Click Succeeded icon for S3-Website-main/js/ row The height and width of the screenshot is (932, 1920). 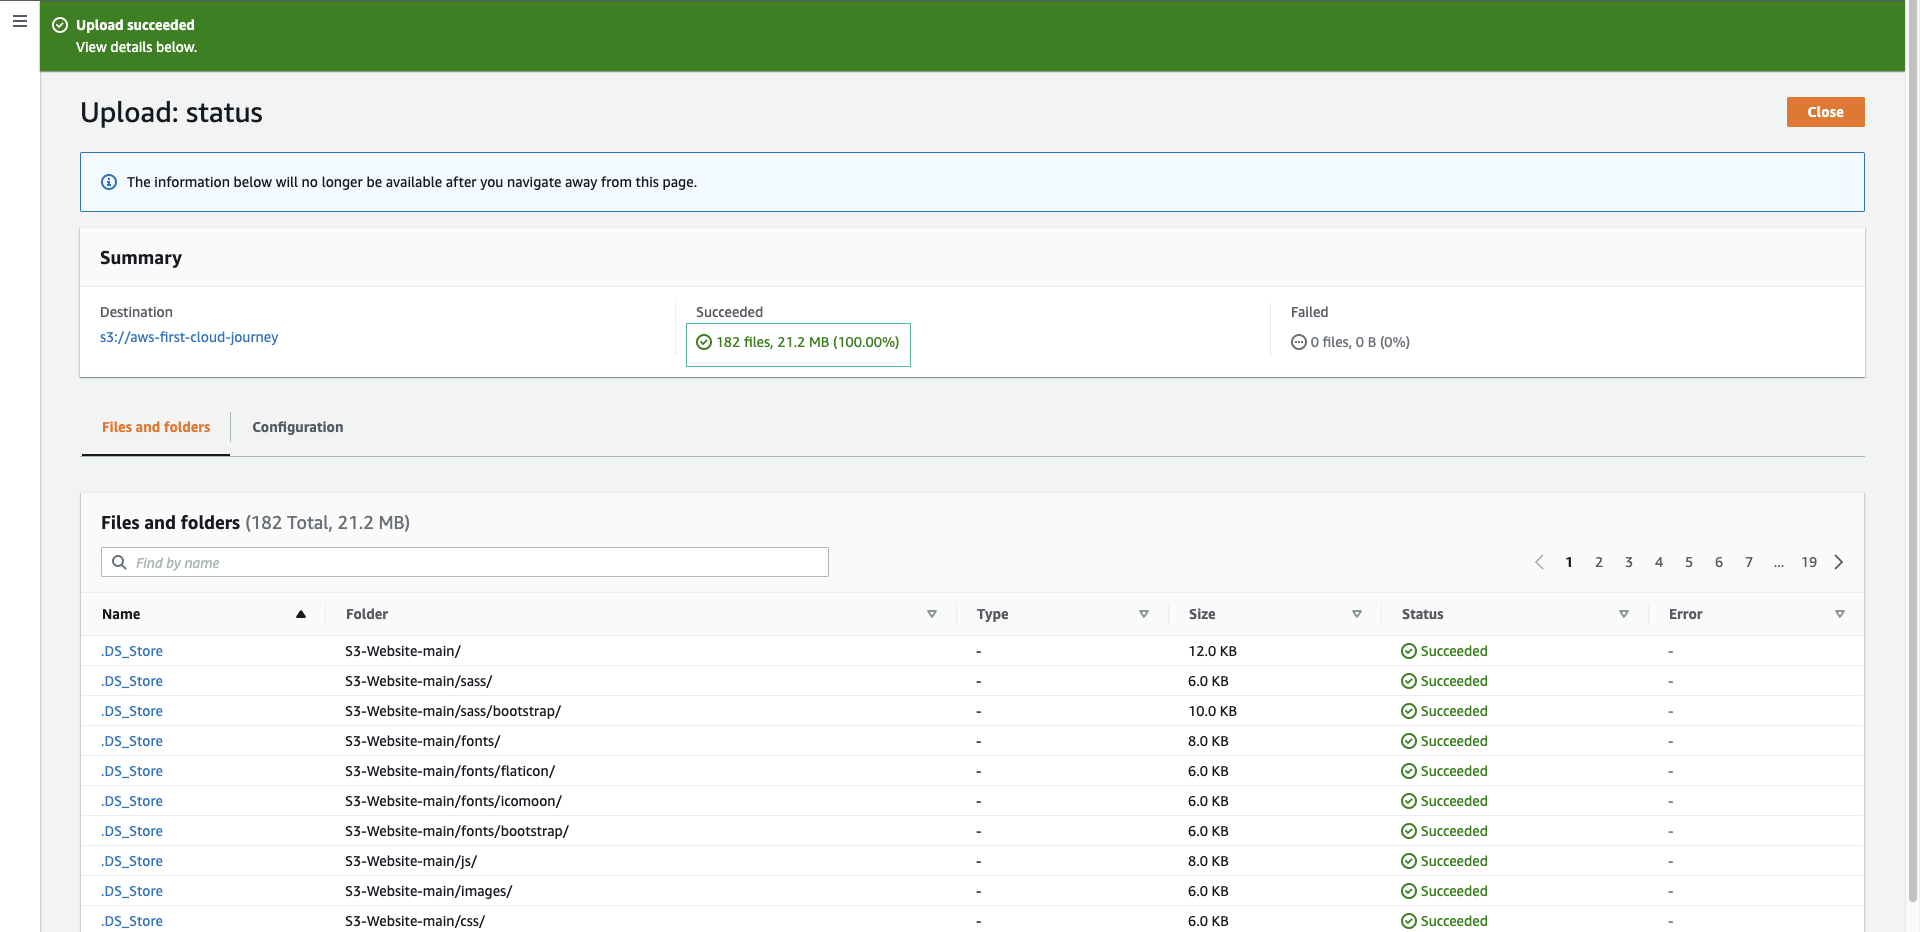(1409, 861)
